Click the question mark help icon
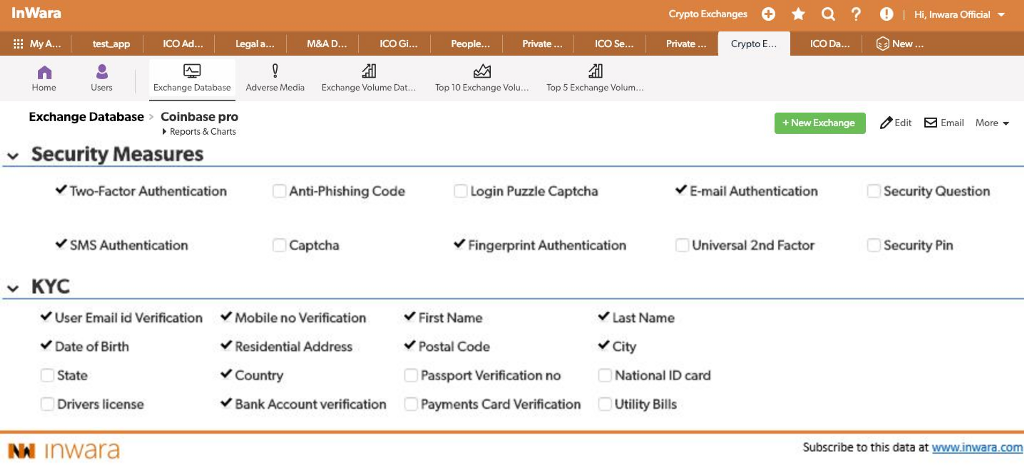This screenshot has width=1024, height=469. point(856,14)
